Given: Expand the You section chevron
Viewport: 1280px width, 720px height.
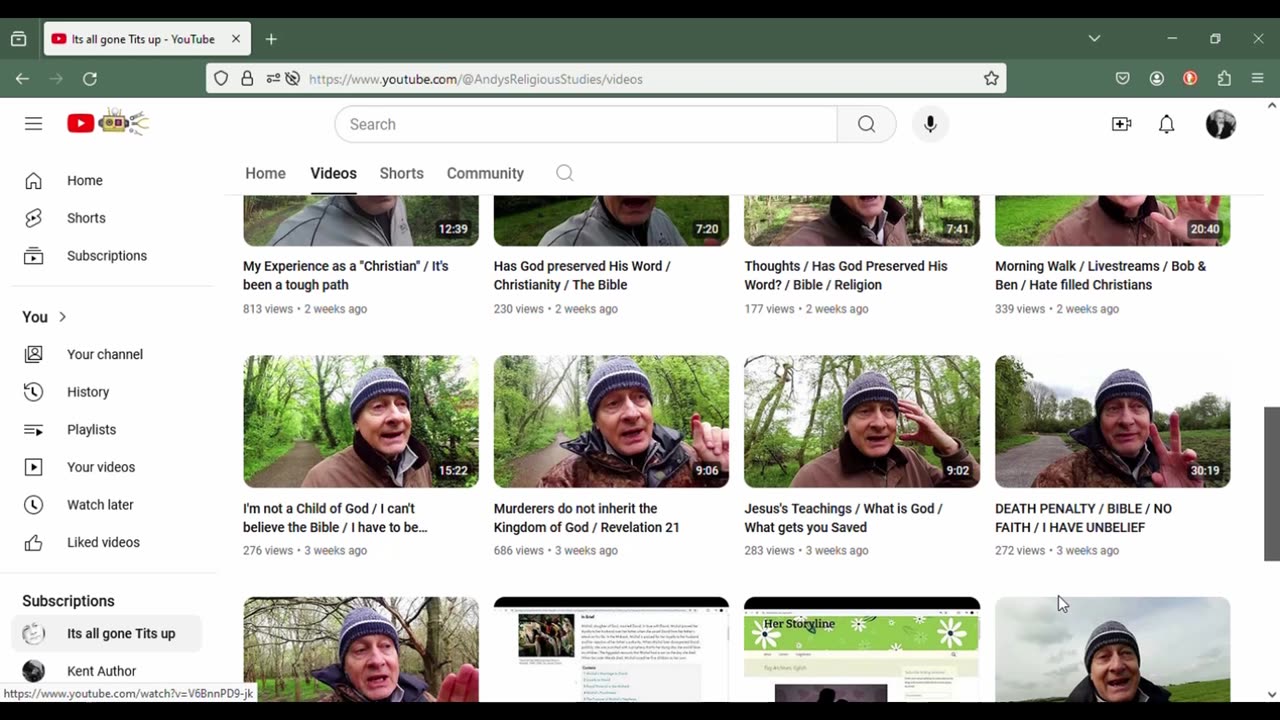Looking at the screenshot, I should click(x=62, y=317).
